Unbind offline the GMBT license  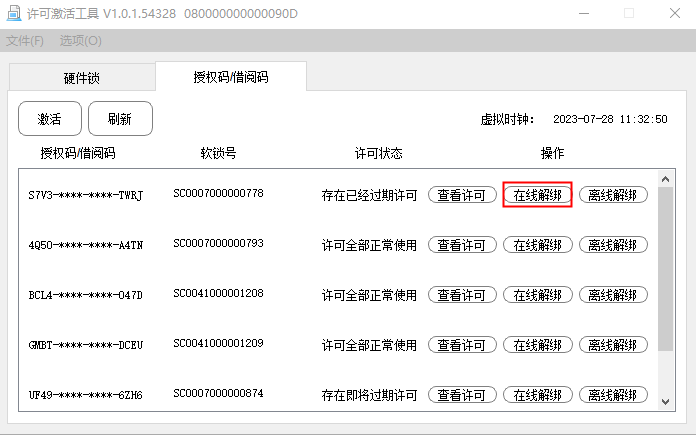[613, 345]
